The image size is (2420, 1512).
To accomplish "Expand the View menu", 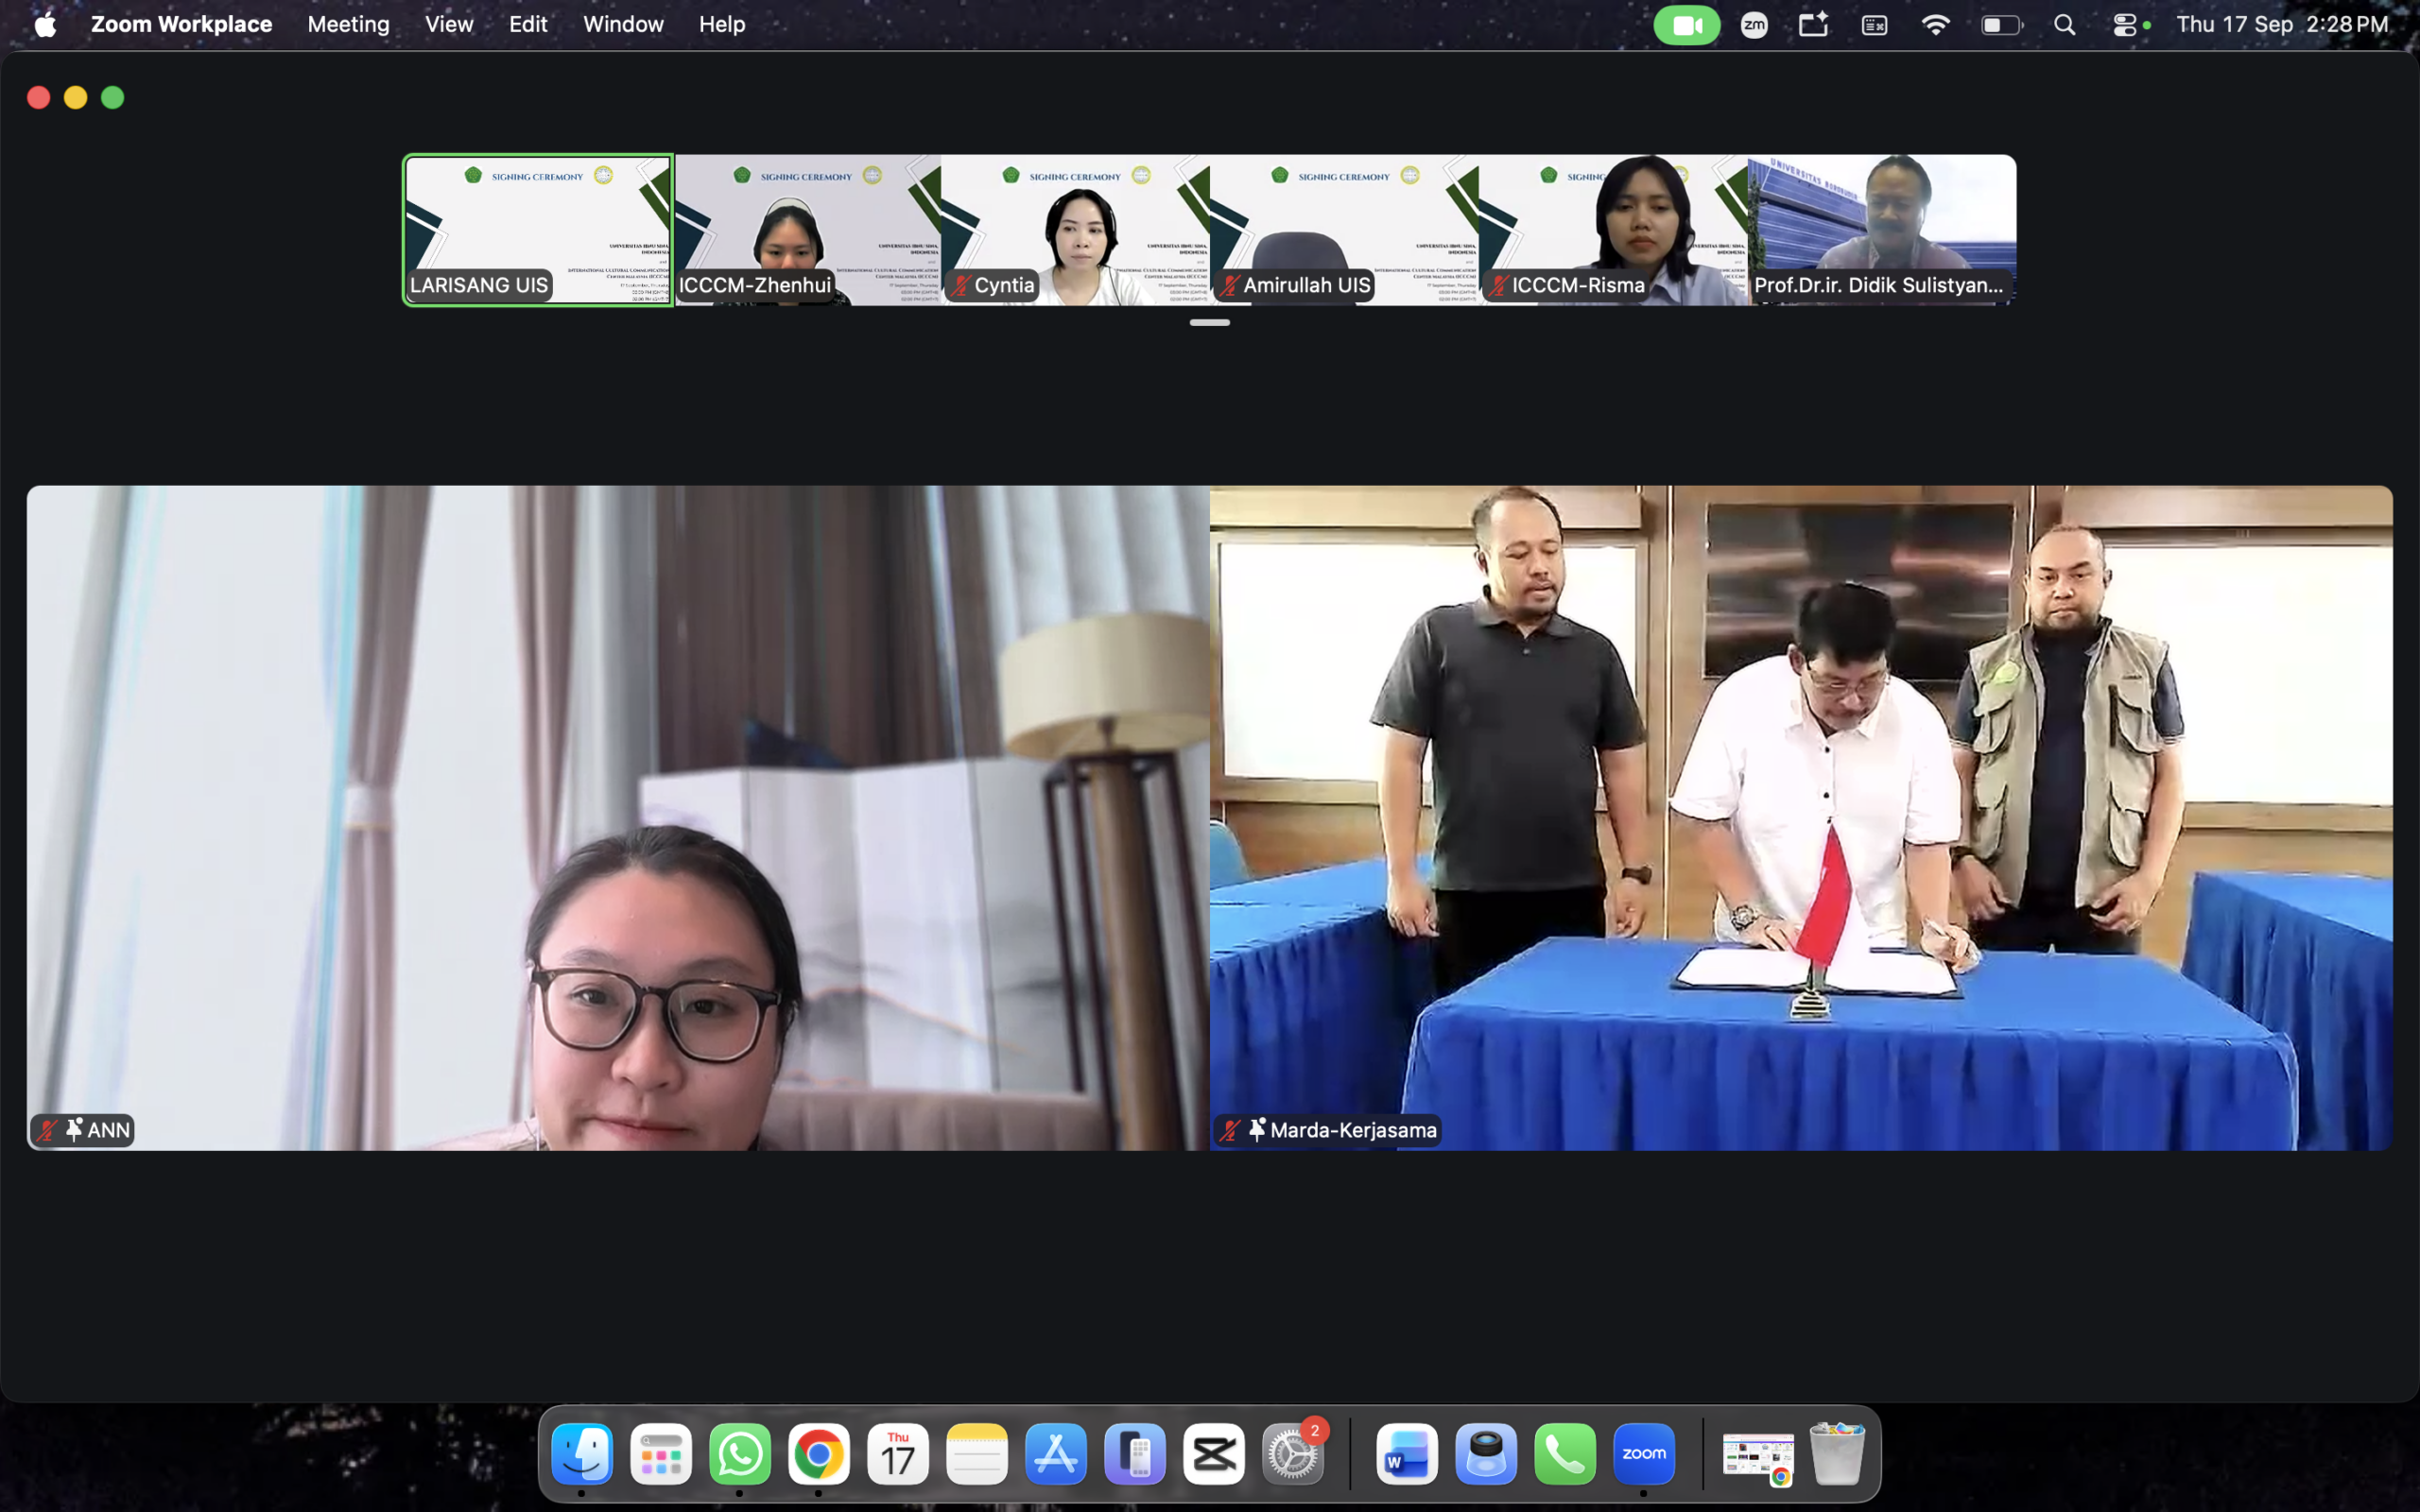I will click(x=449, y=24).
